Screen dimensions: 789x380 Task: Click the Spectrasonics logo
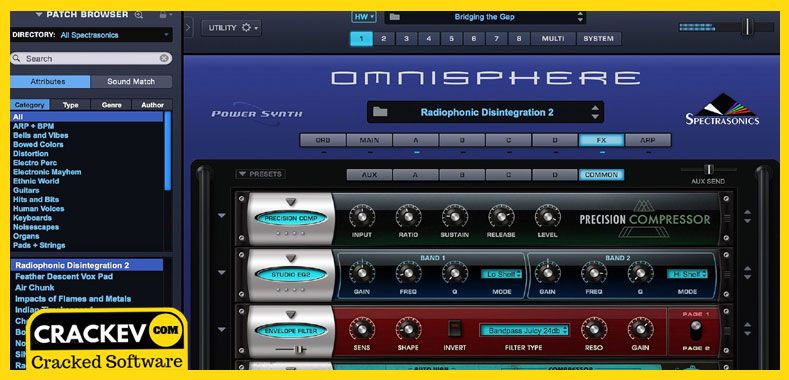722,109
